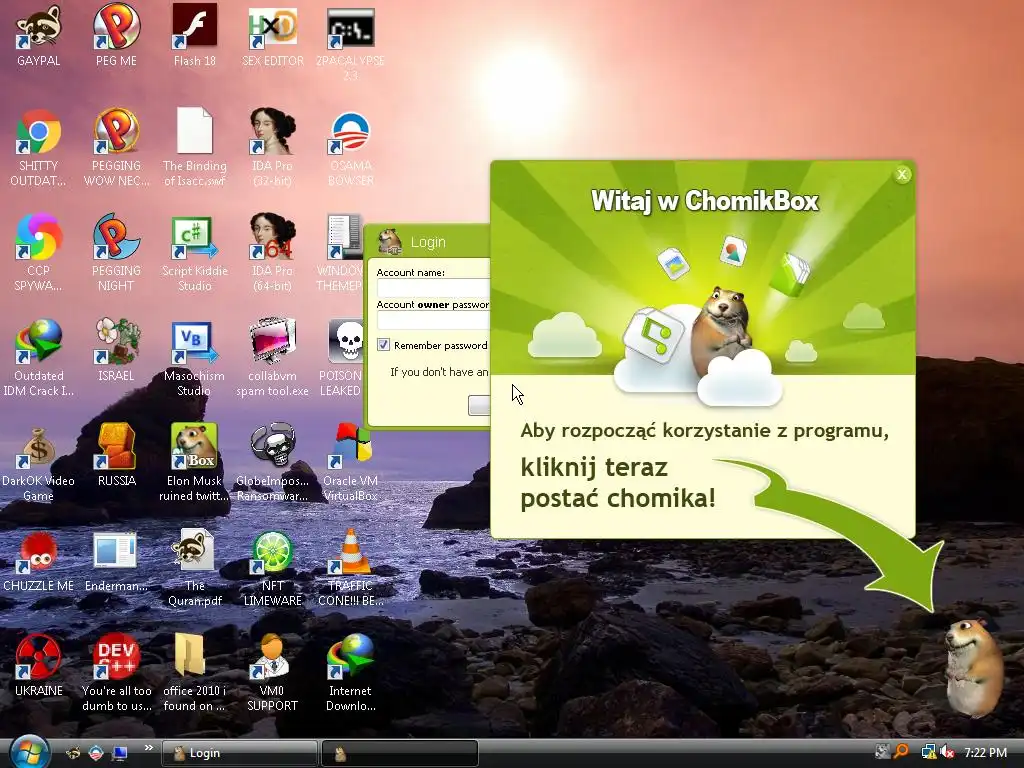This screenshot has width=1024, height=768.
Task: Open the Windows theme patcher shortcut
Action: point(342,253)
